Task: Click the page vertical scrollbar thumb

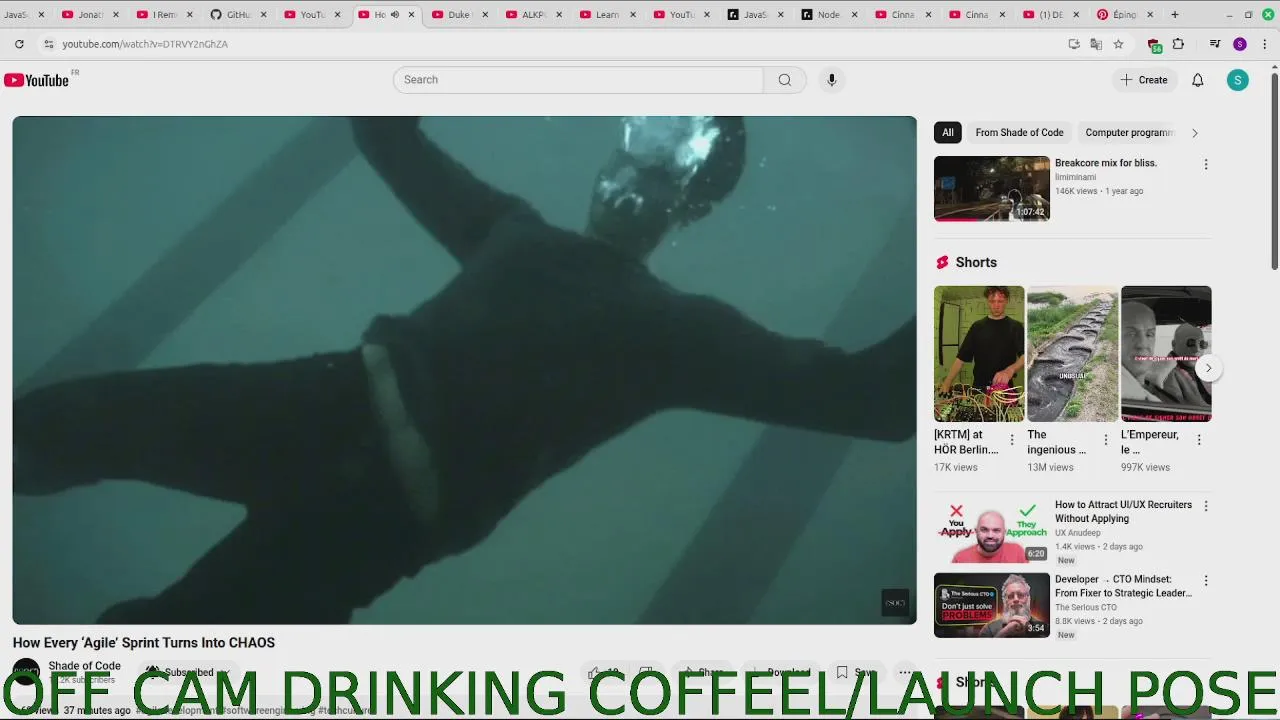Action: (1274, 170)
